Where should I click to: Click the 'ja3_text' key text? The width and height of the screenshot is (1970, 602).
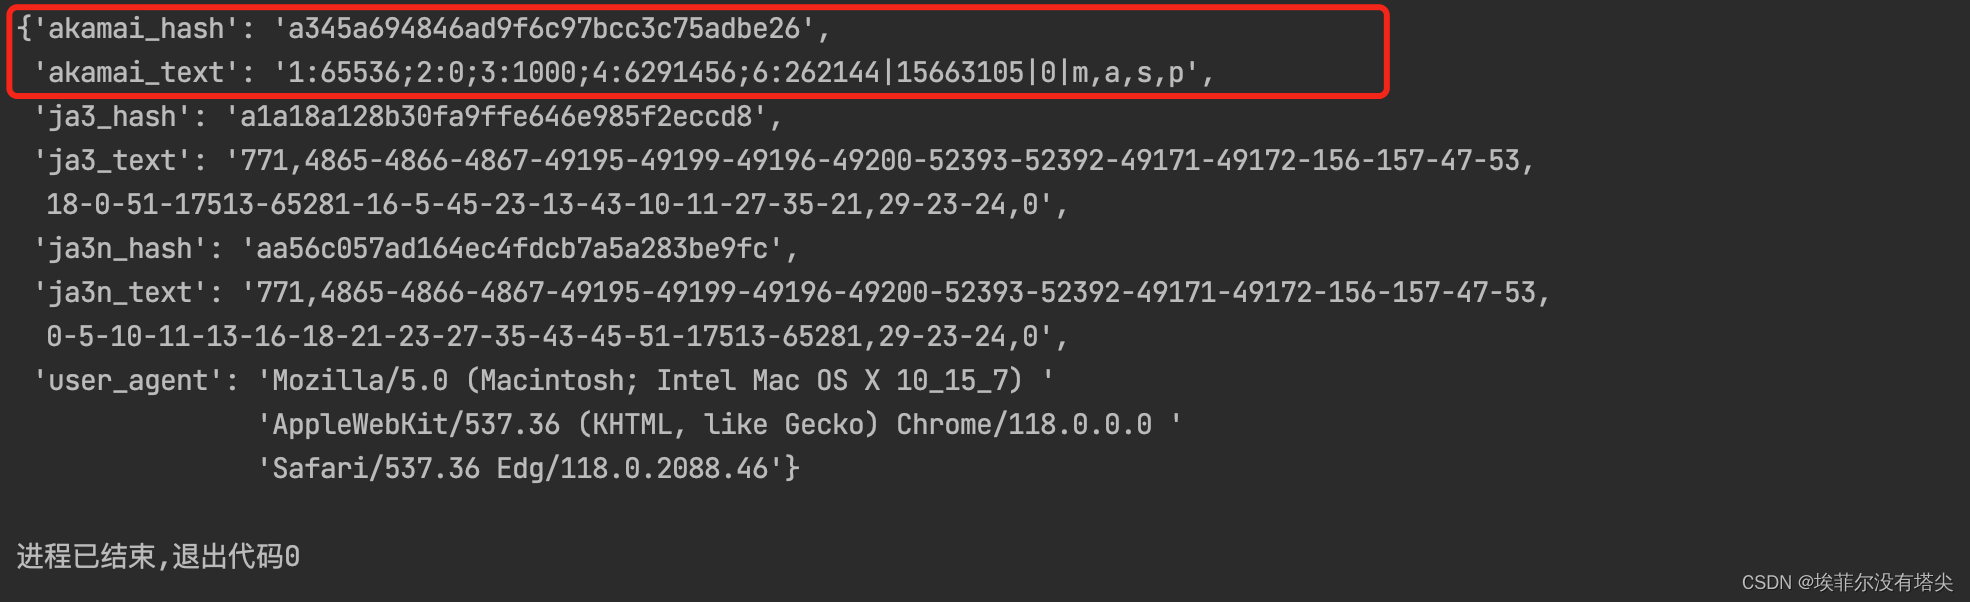coord(112,161)
